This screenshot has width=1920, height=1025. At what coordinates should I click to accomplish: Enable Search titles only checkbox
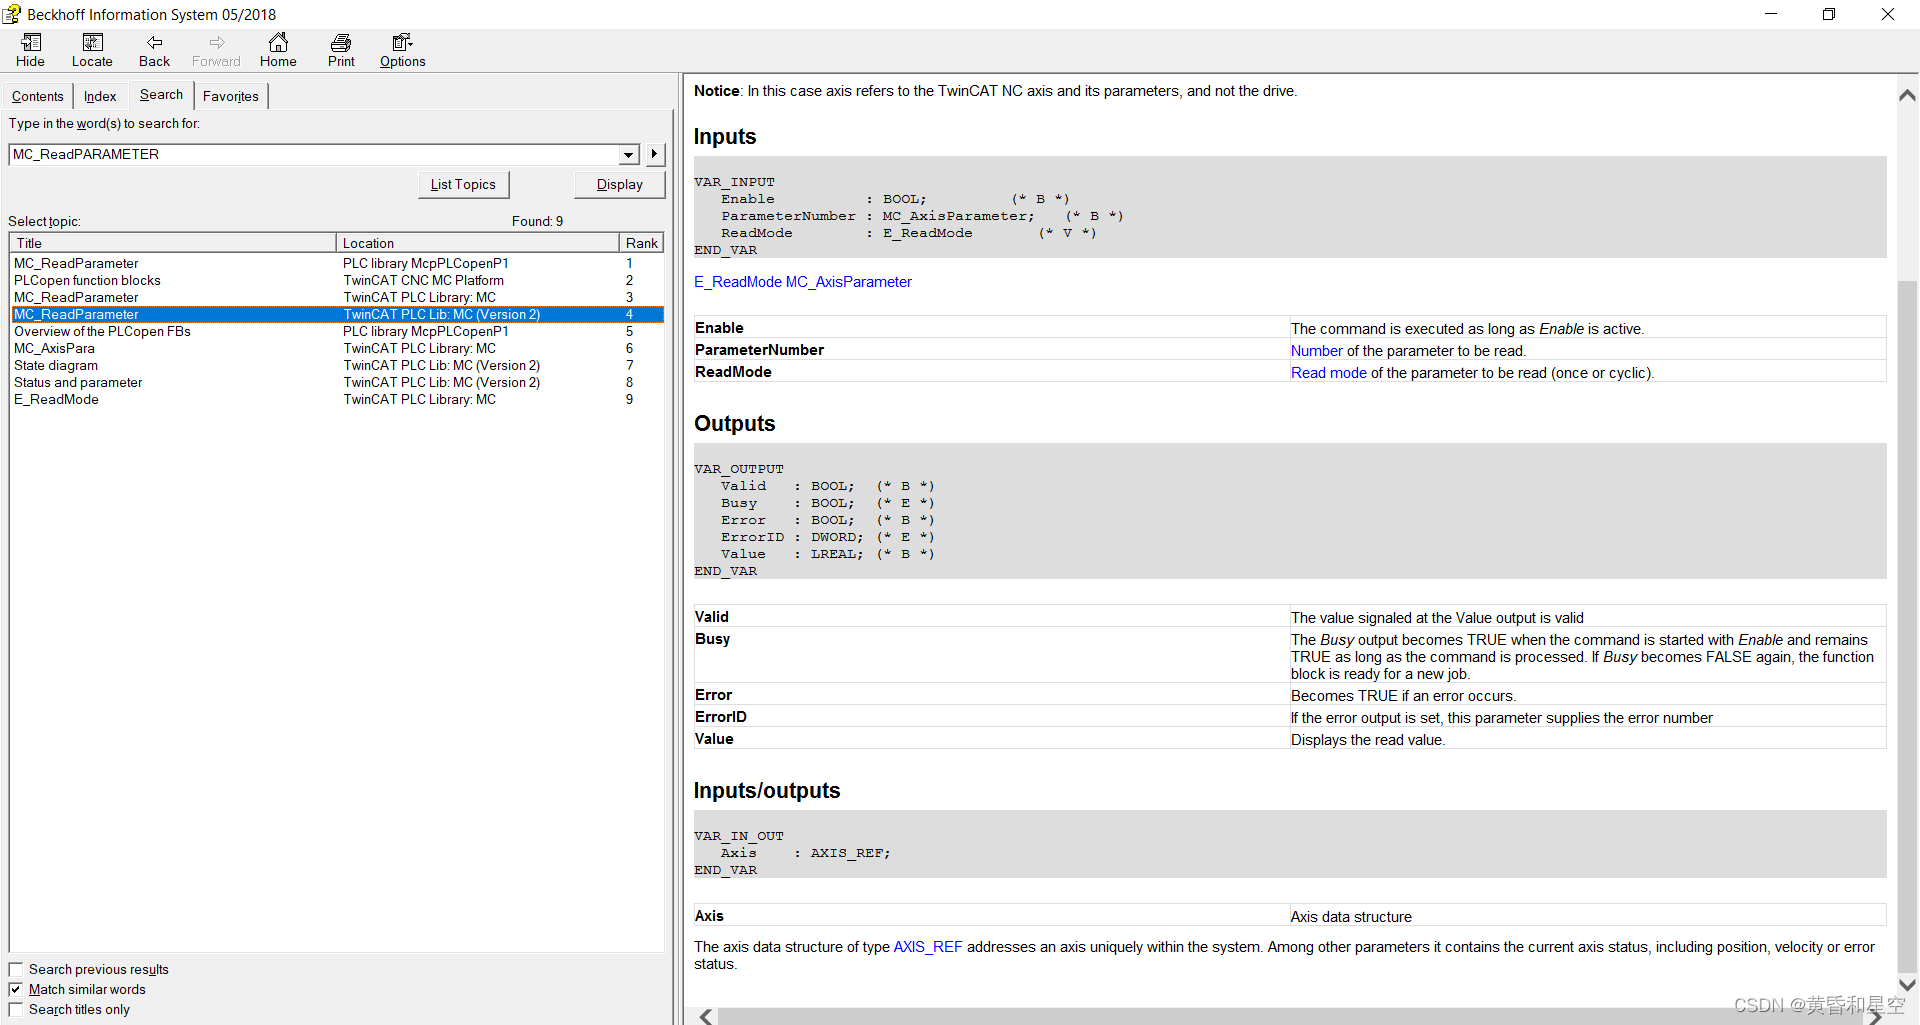[x=16, y=1010]
